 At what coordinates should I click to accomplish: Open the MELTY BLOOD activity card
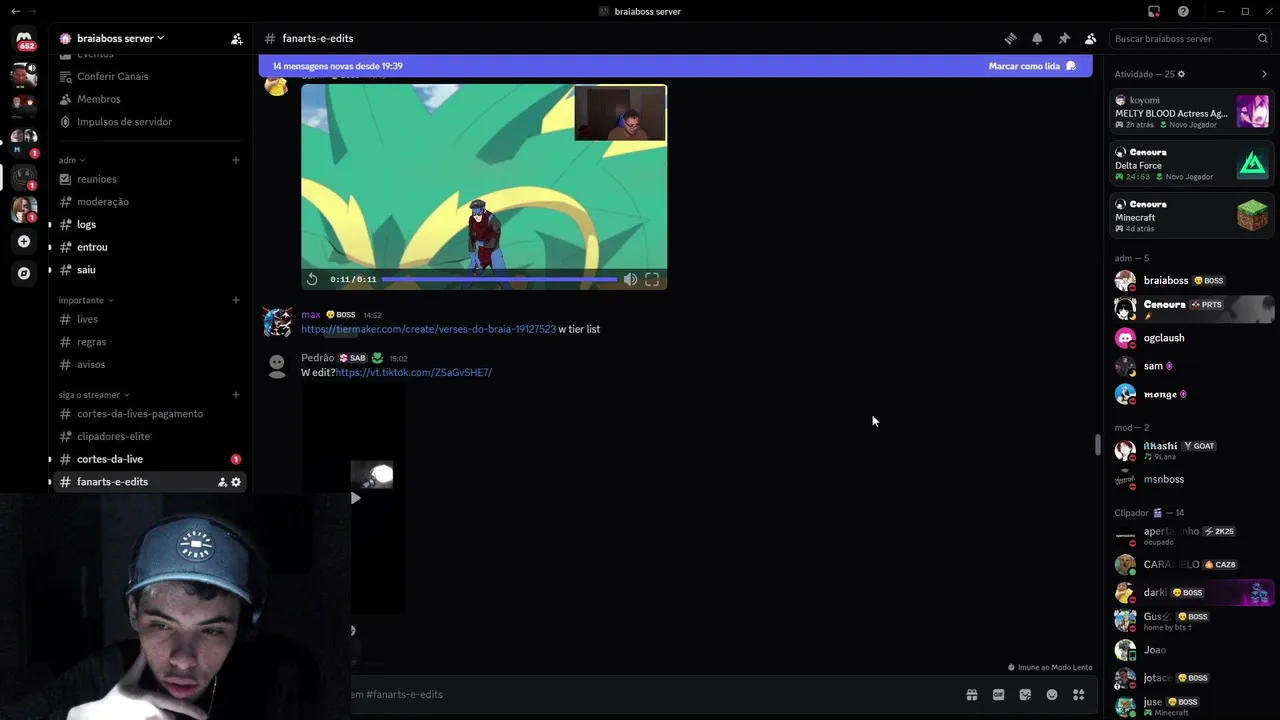pos(1192,112)
